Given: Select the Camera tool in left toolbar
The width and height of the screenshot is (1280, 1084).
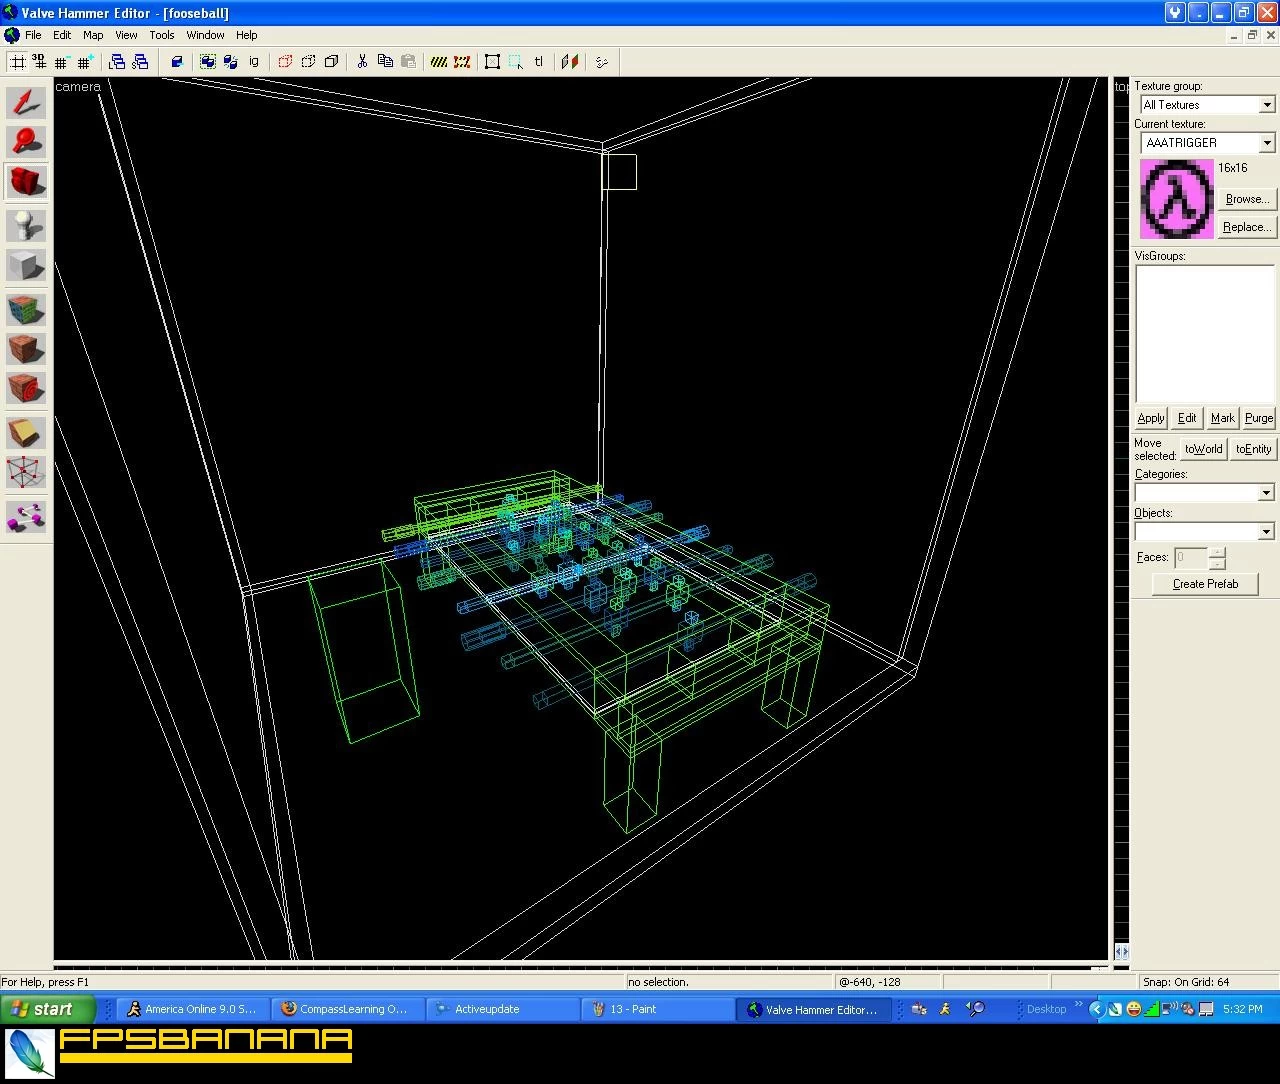Looking at the screenshot, I should (26, 182).
